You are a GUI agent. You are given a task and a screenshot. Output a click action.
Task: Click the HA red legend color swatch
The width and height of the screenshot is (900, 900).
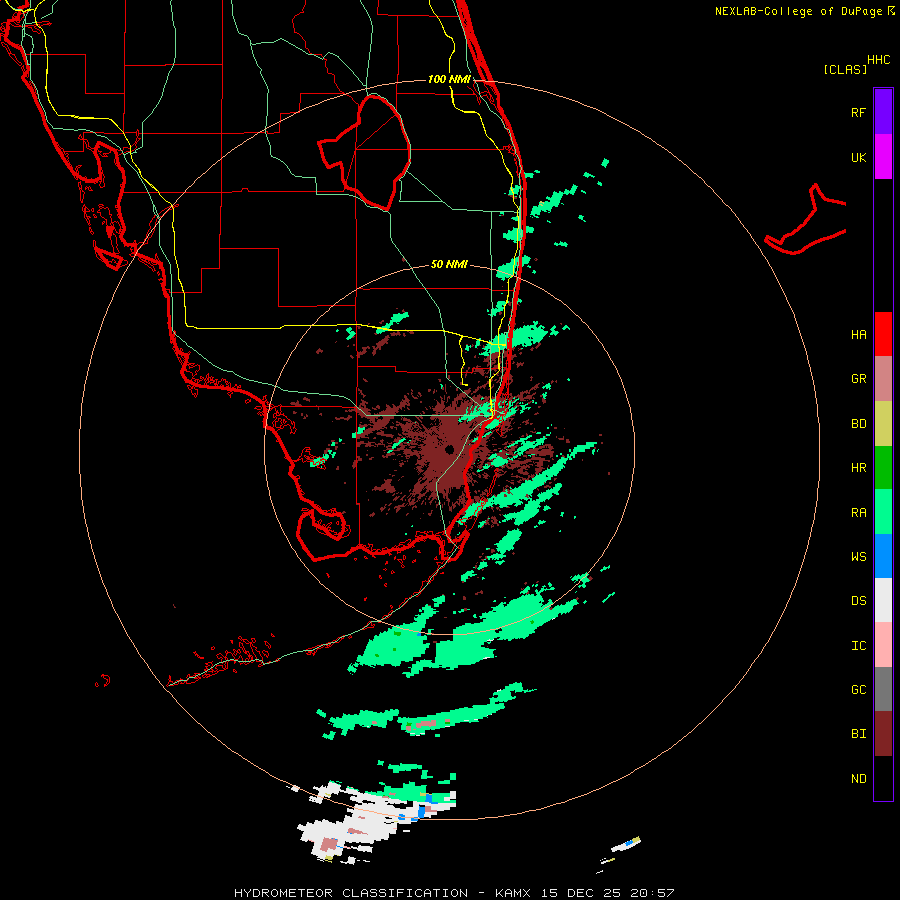883,334
